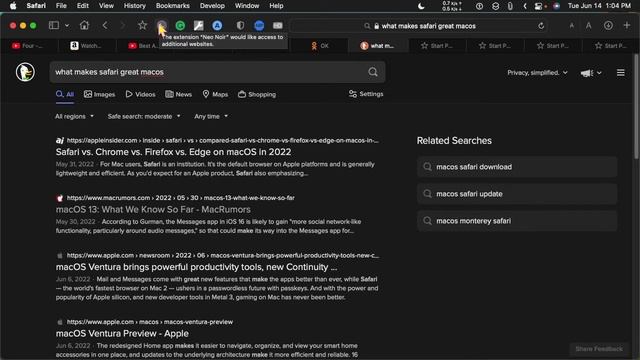Select the All results tab
Viewport: 640px width, 360px height.
click(64, 94)
